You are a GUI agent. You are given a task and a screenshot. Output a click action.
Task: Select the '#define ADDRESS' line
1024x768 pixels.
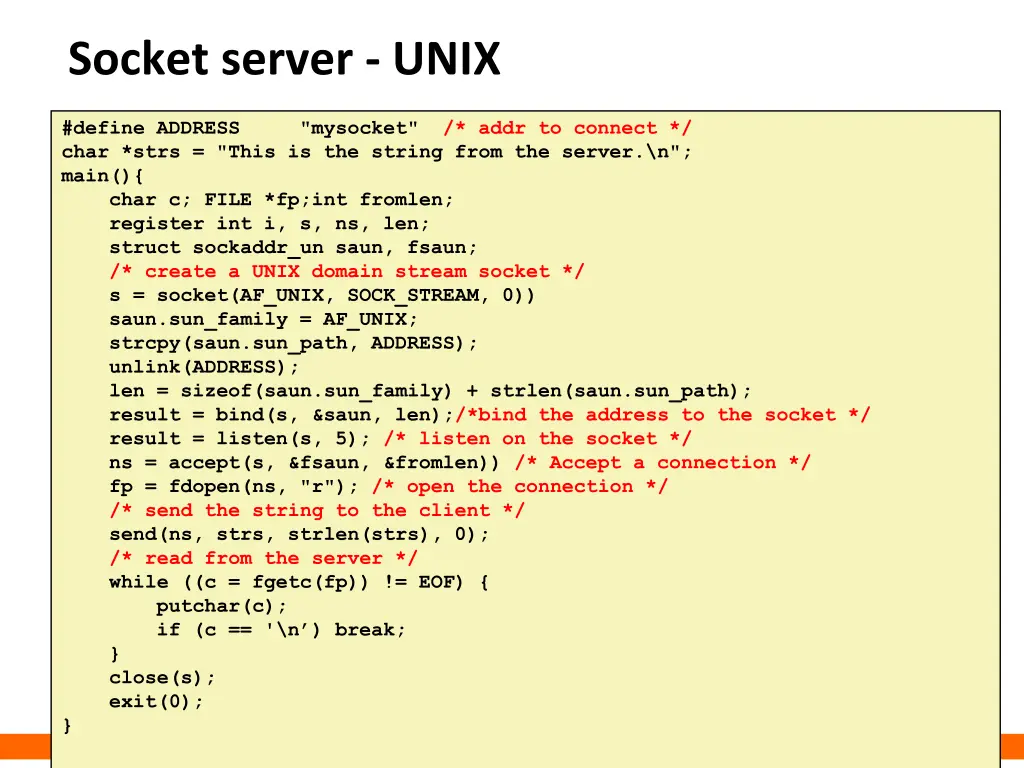[150, 128]
